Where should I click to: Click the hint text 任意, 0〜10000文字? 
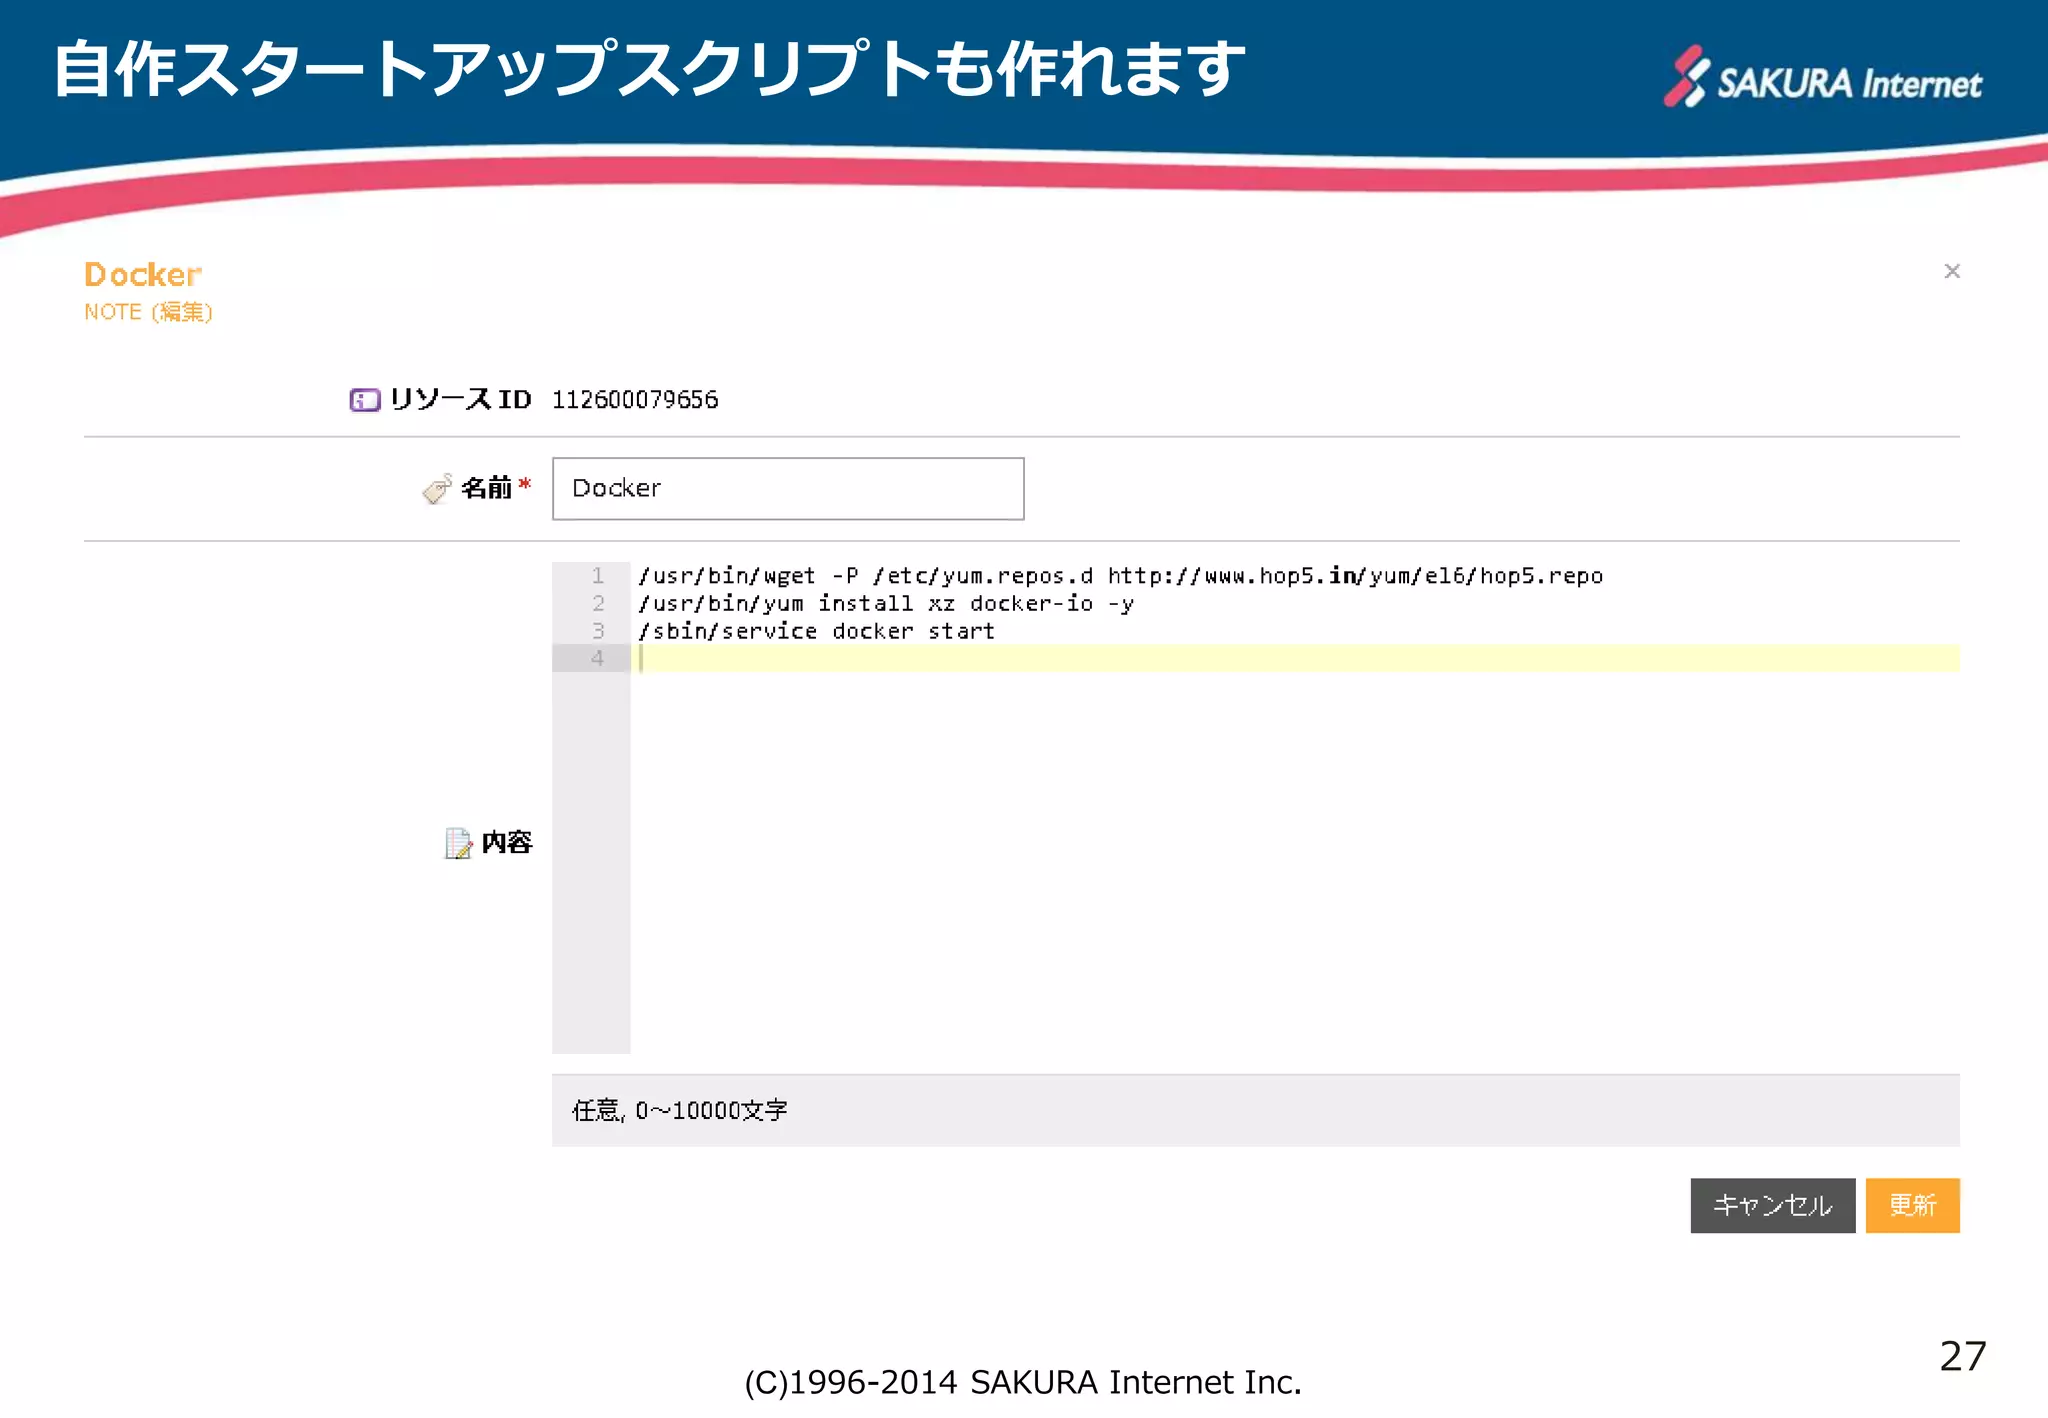click(x=680, y=1111)
